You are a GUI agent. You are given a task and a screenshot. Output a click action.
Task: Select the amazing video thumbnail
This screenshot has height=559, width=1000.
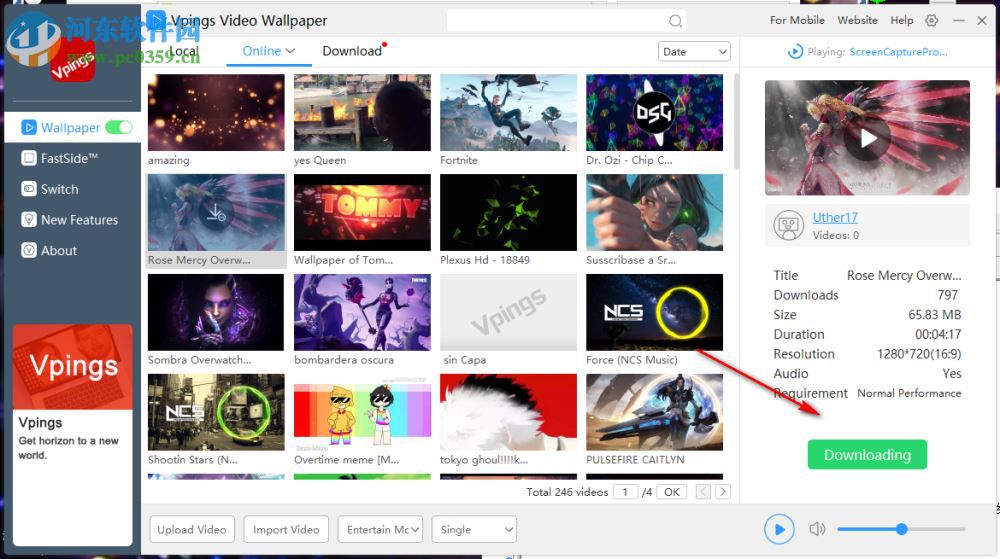point(216,112)
